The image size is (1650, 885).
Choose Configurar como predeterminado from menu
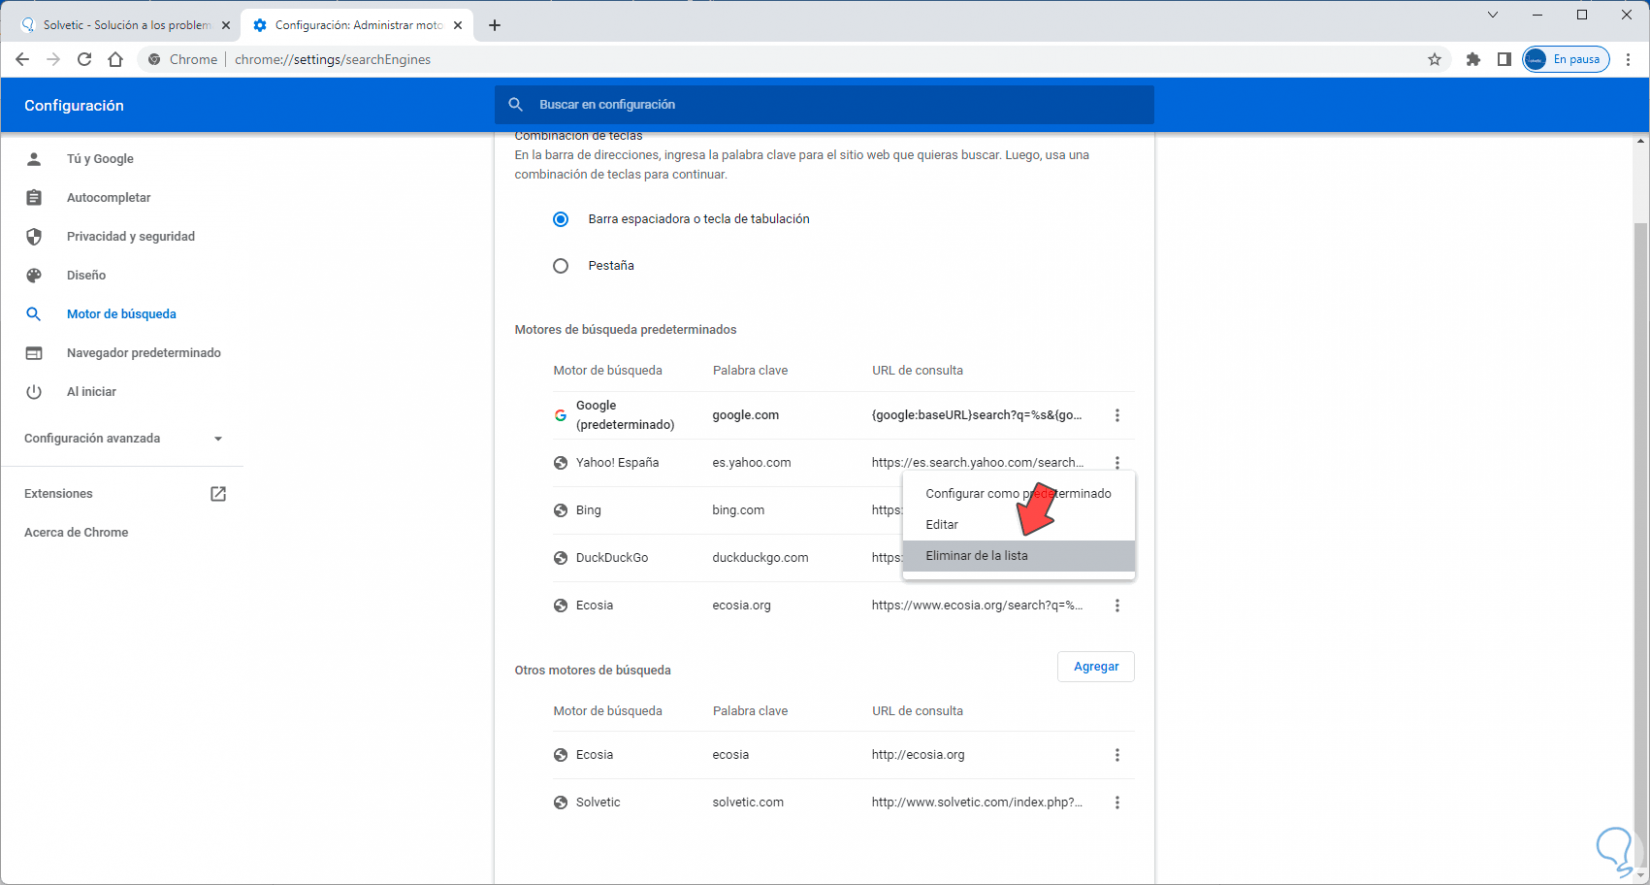pyautogui.click(x=1018, y=493)
